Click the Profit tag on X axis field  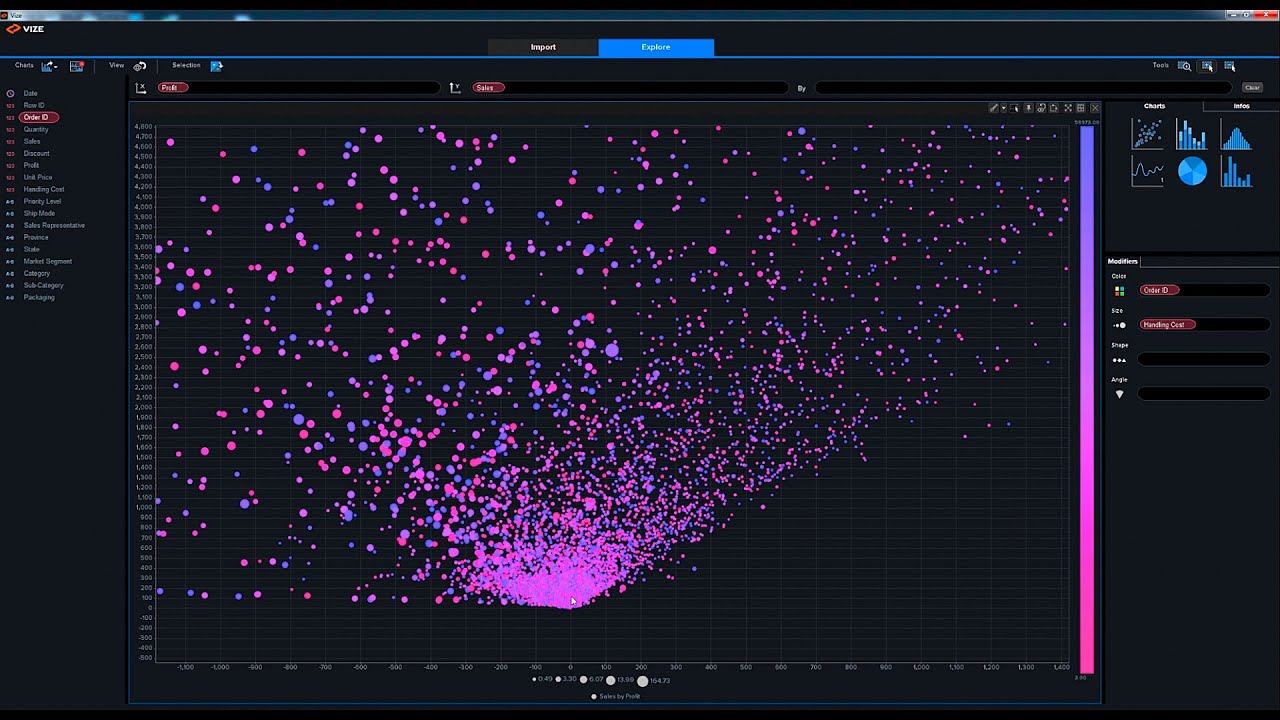click(171, 88)
